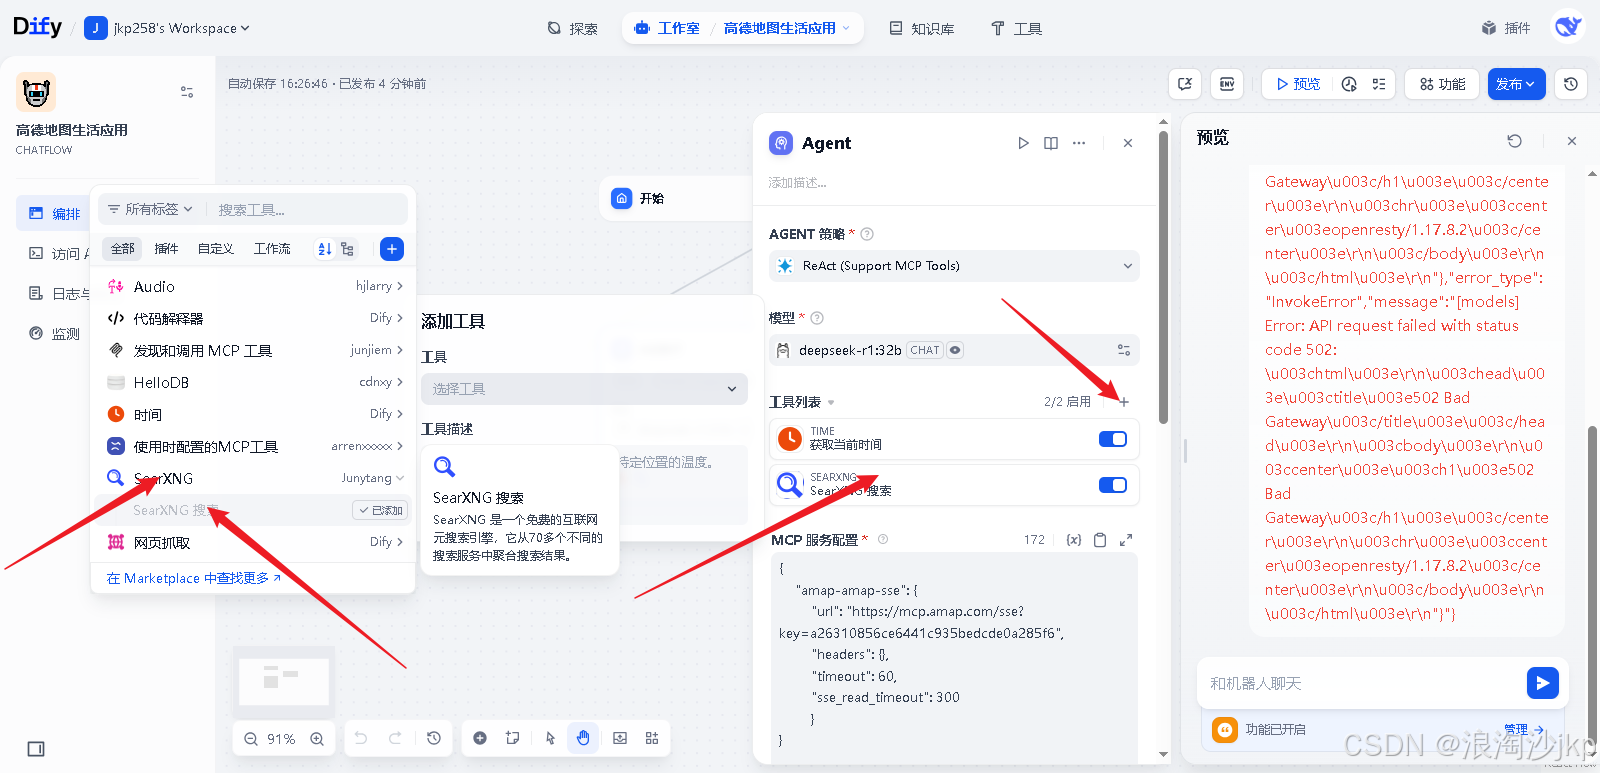Click the 预览 run button
This screenshot has height=773, width=1600.
tap(1298, 84)
